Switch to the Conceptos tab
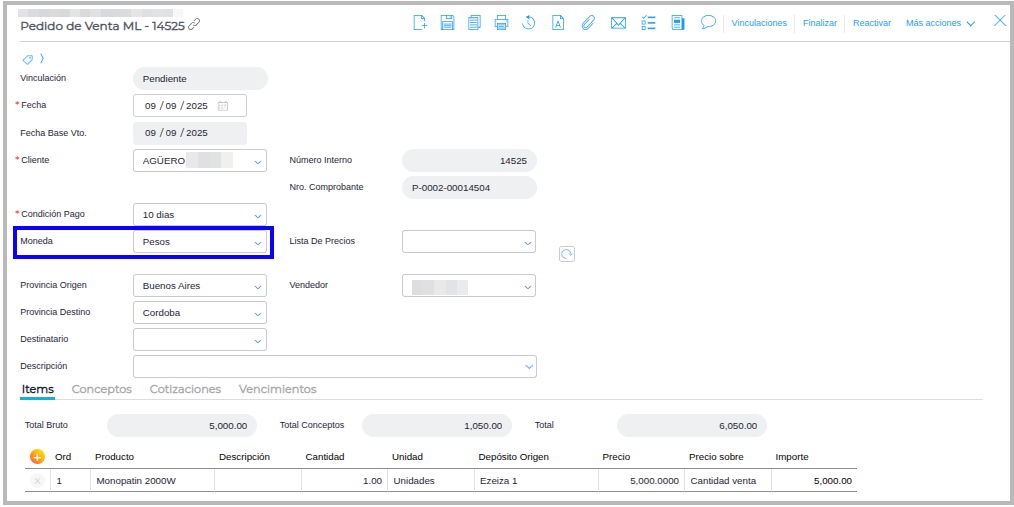Image resolution: width=1014 pixels, height=507 pixels. point(102,389)
